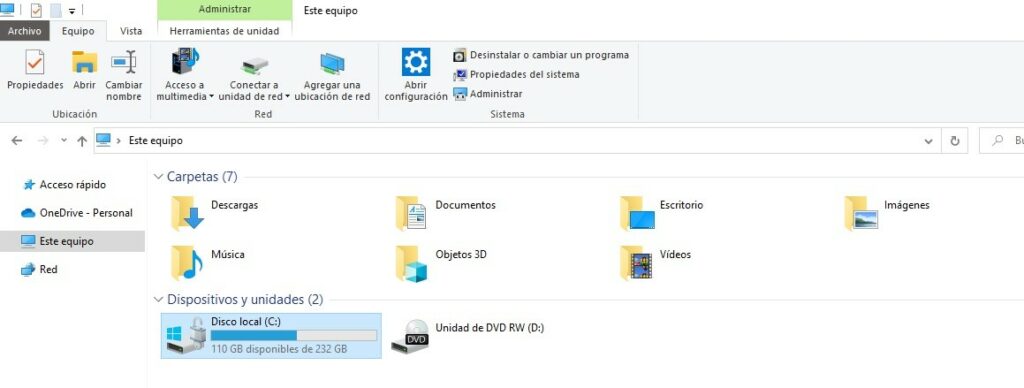Select Este equipo in navigation pane

[72, 241]
